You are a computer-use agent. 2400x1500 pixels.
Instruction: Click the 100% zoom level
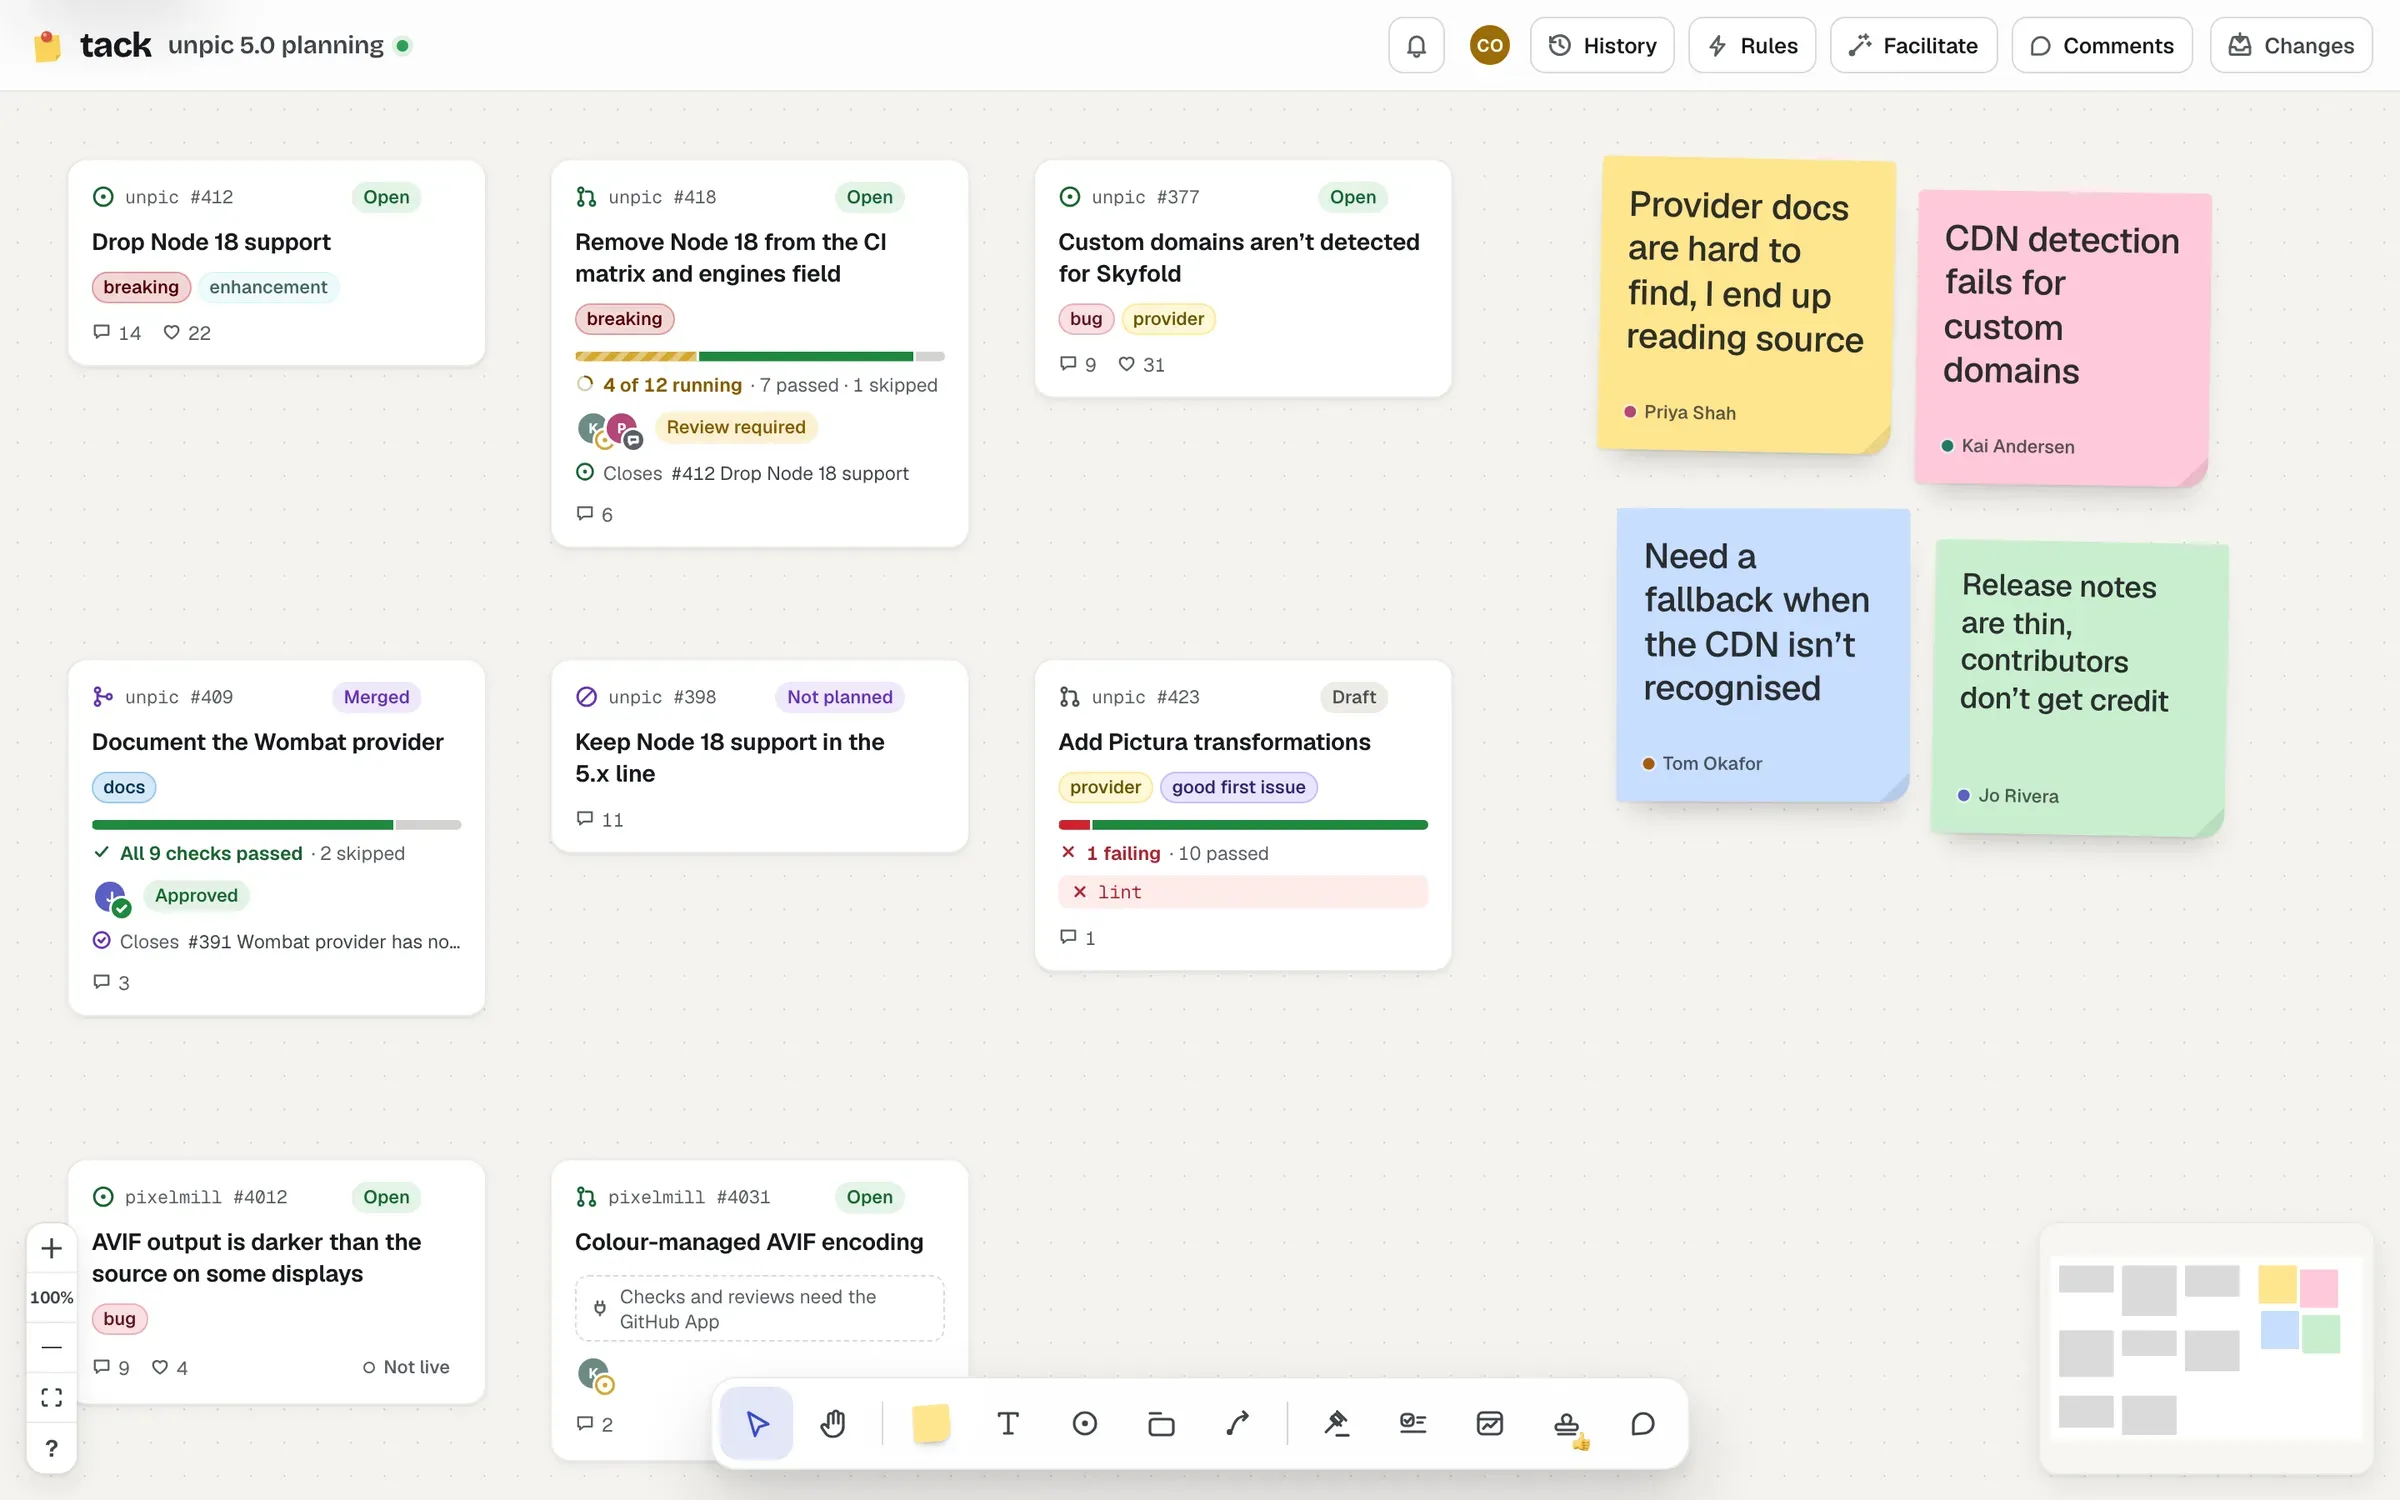coord(52,1297)
